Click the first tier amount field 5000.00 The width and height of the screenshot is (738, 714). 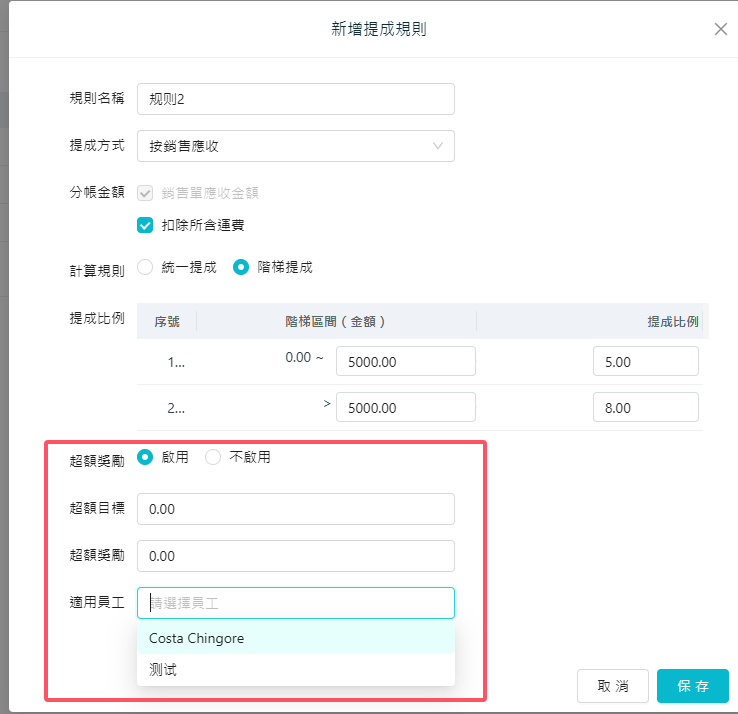405,362
